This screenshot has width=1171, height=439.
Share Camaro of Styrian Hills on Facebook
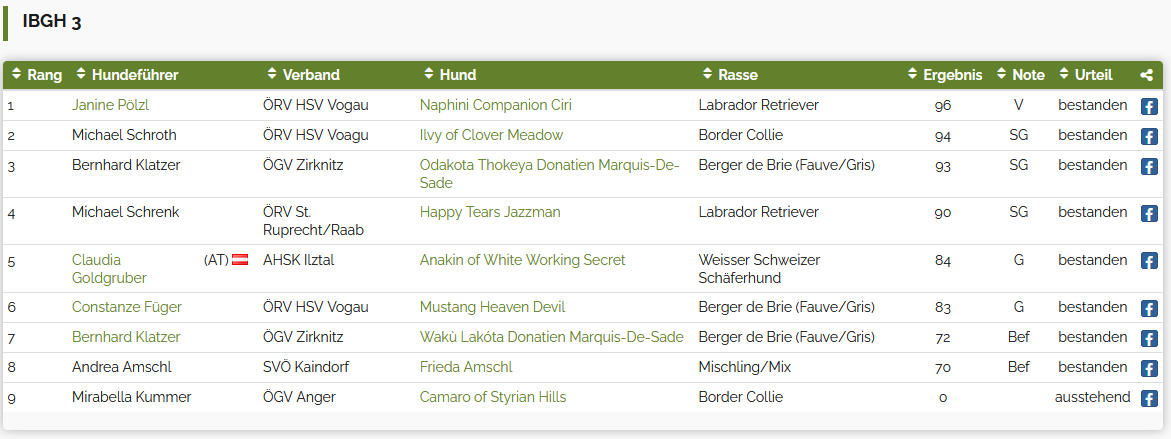pyautogui.click(x=1149, y=399)
